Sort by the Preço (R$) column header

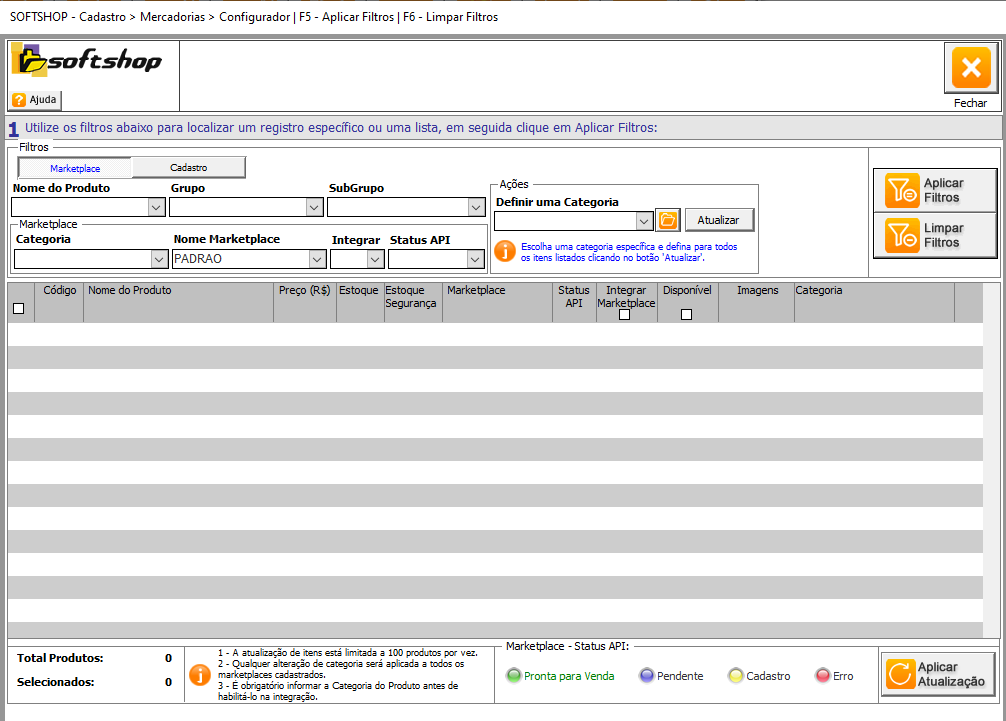304,291
